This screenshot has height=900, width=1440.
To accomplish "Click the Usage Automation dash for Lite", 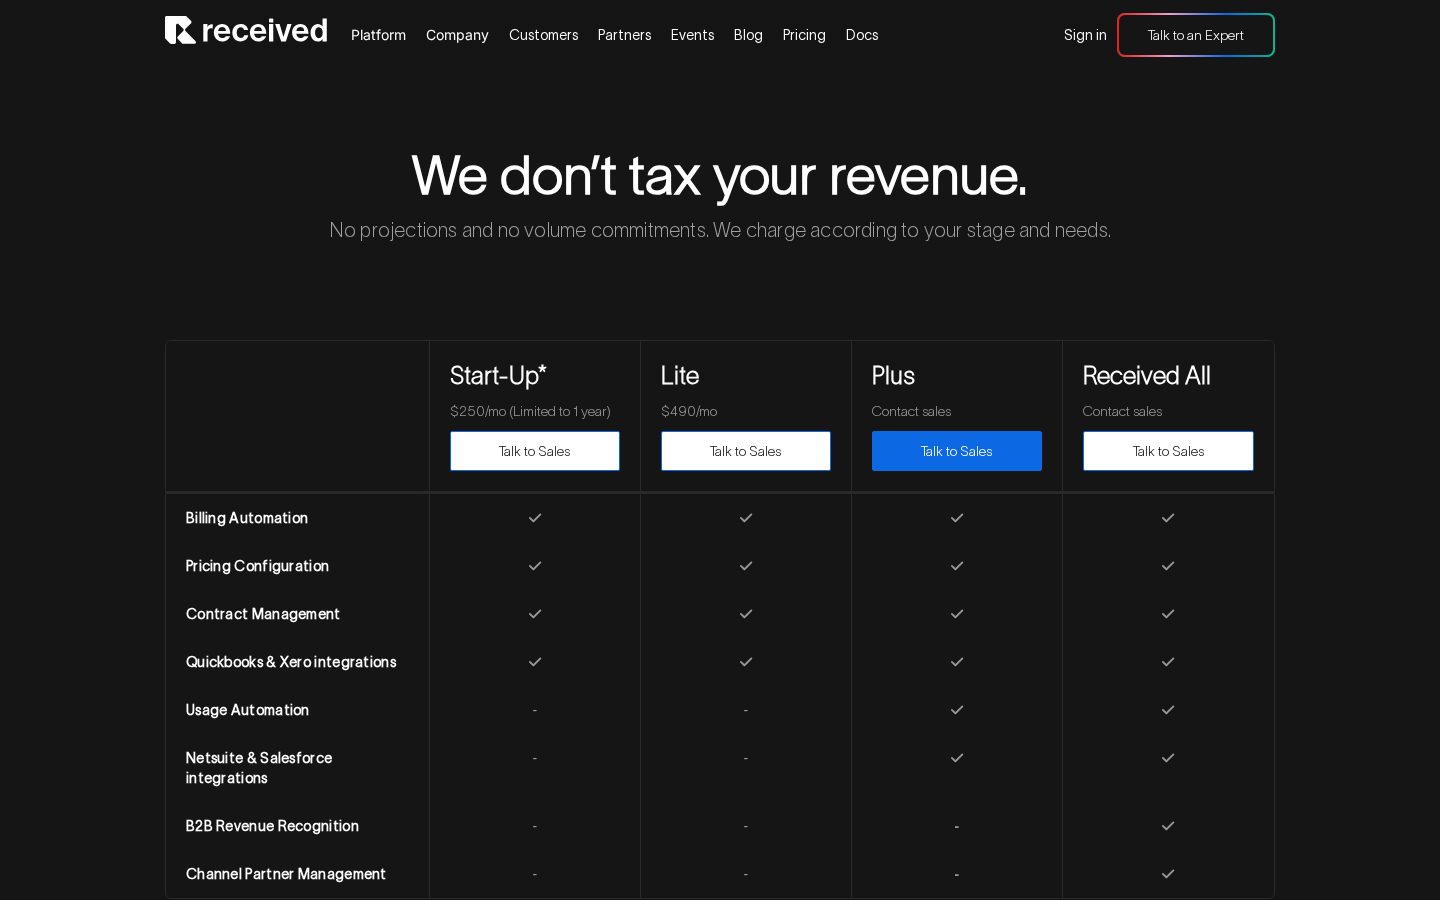I will pyautogui.click(x=746, y=711).
